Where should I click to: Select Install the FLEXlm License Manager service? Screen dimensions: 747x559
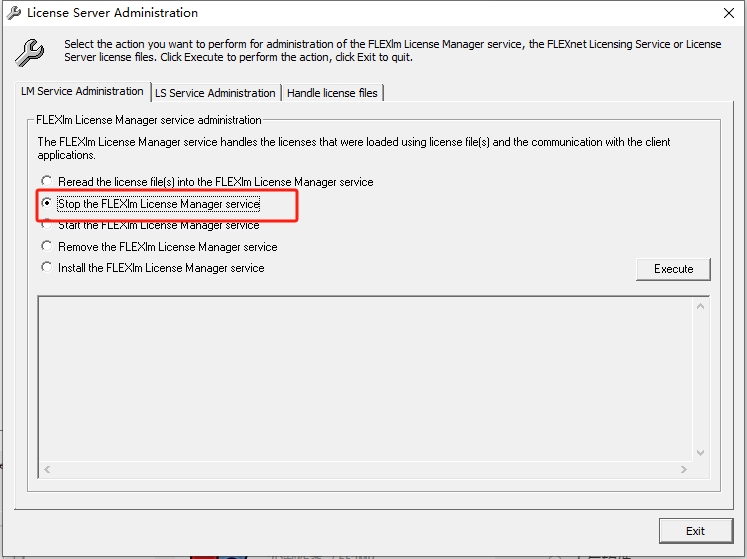[x=47, y=267]
